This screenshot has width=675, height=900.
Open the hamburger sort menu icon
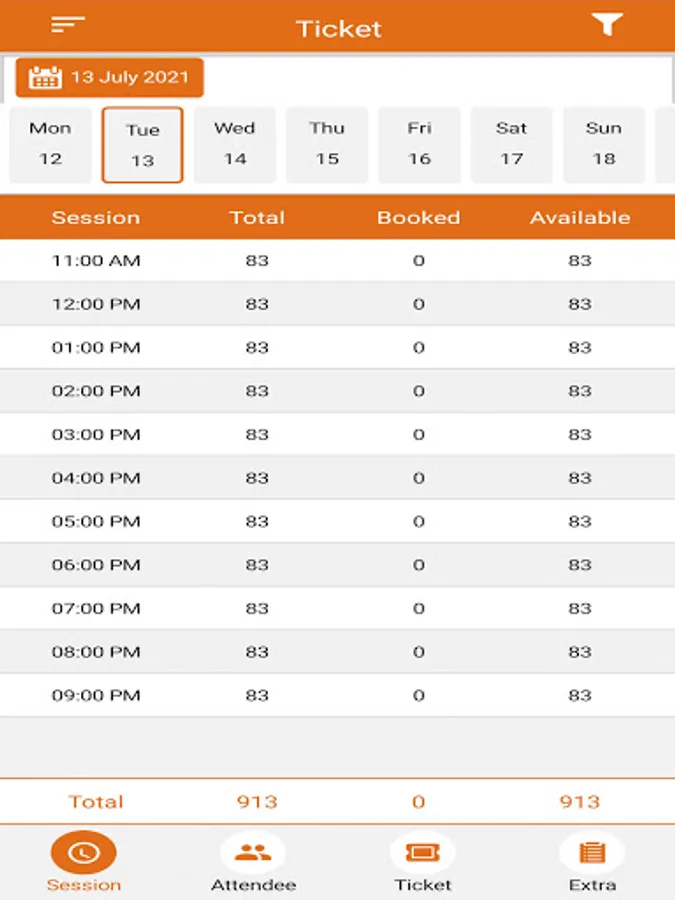(68, 25)
